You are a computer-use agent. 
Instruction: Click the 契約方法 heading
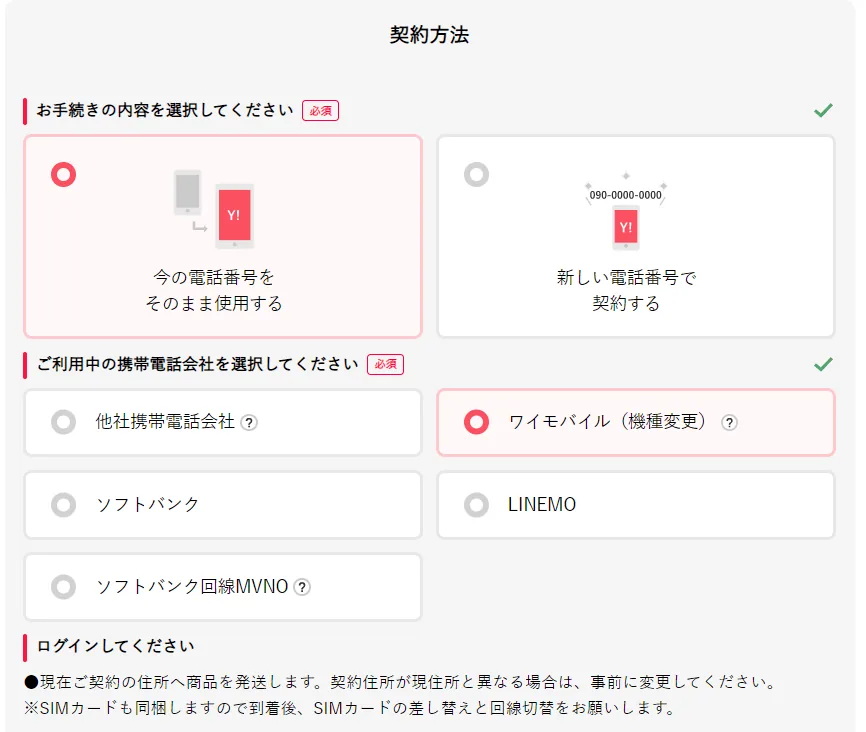(429, 35)
